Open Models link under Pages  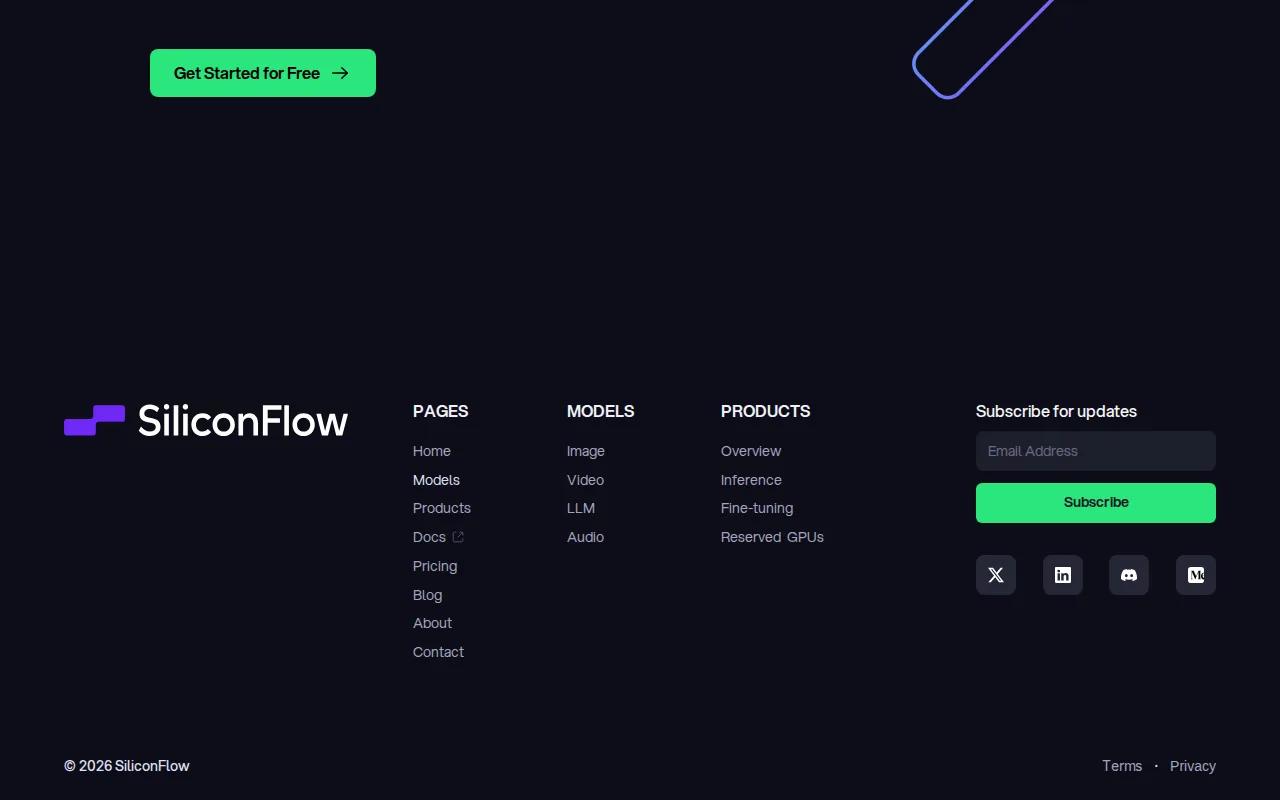(x=436, y=480)
